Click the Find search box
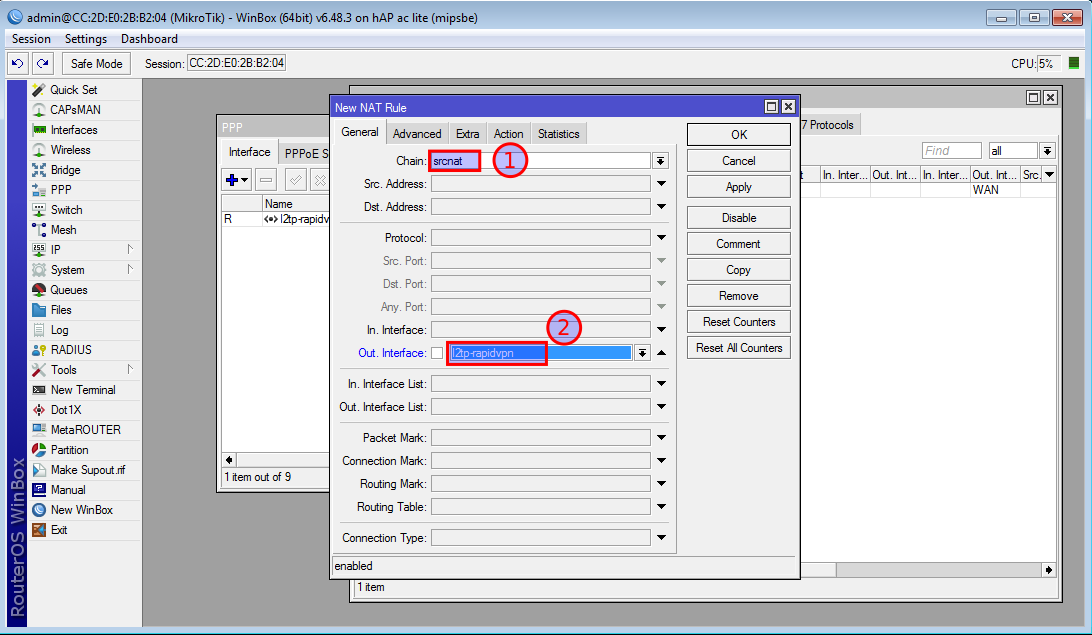1092x635 pixels. pyautogui.click(x=951, y=151)
